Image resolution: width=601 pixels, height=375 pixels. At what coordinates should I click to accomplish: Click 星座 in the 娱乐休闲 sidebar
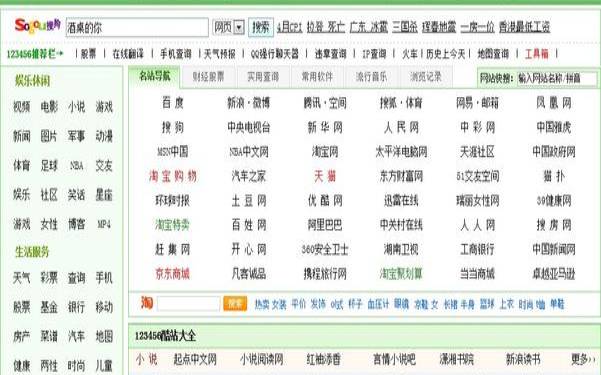104,195
